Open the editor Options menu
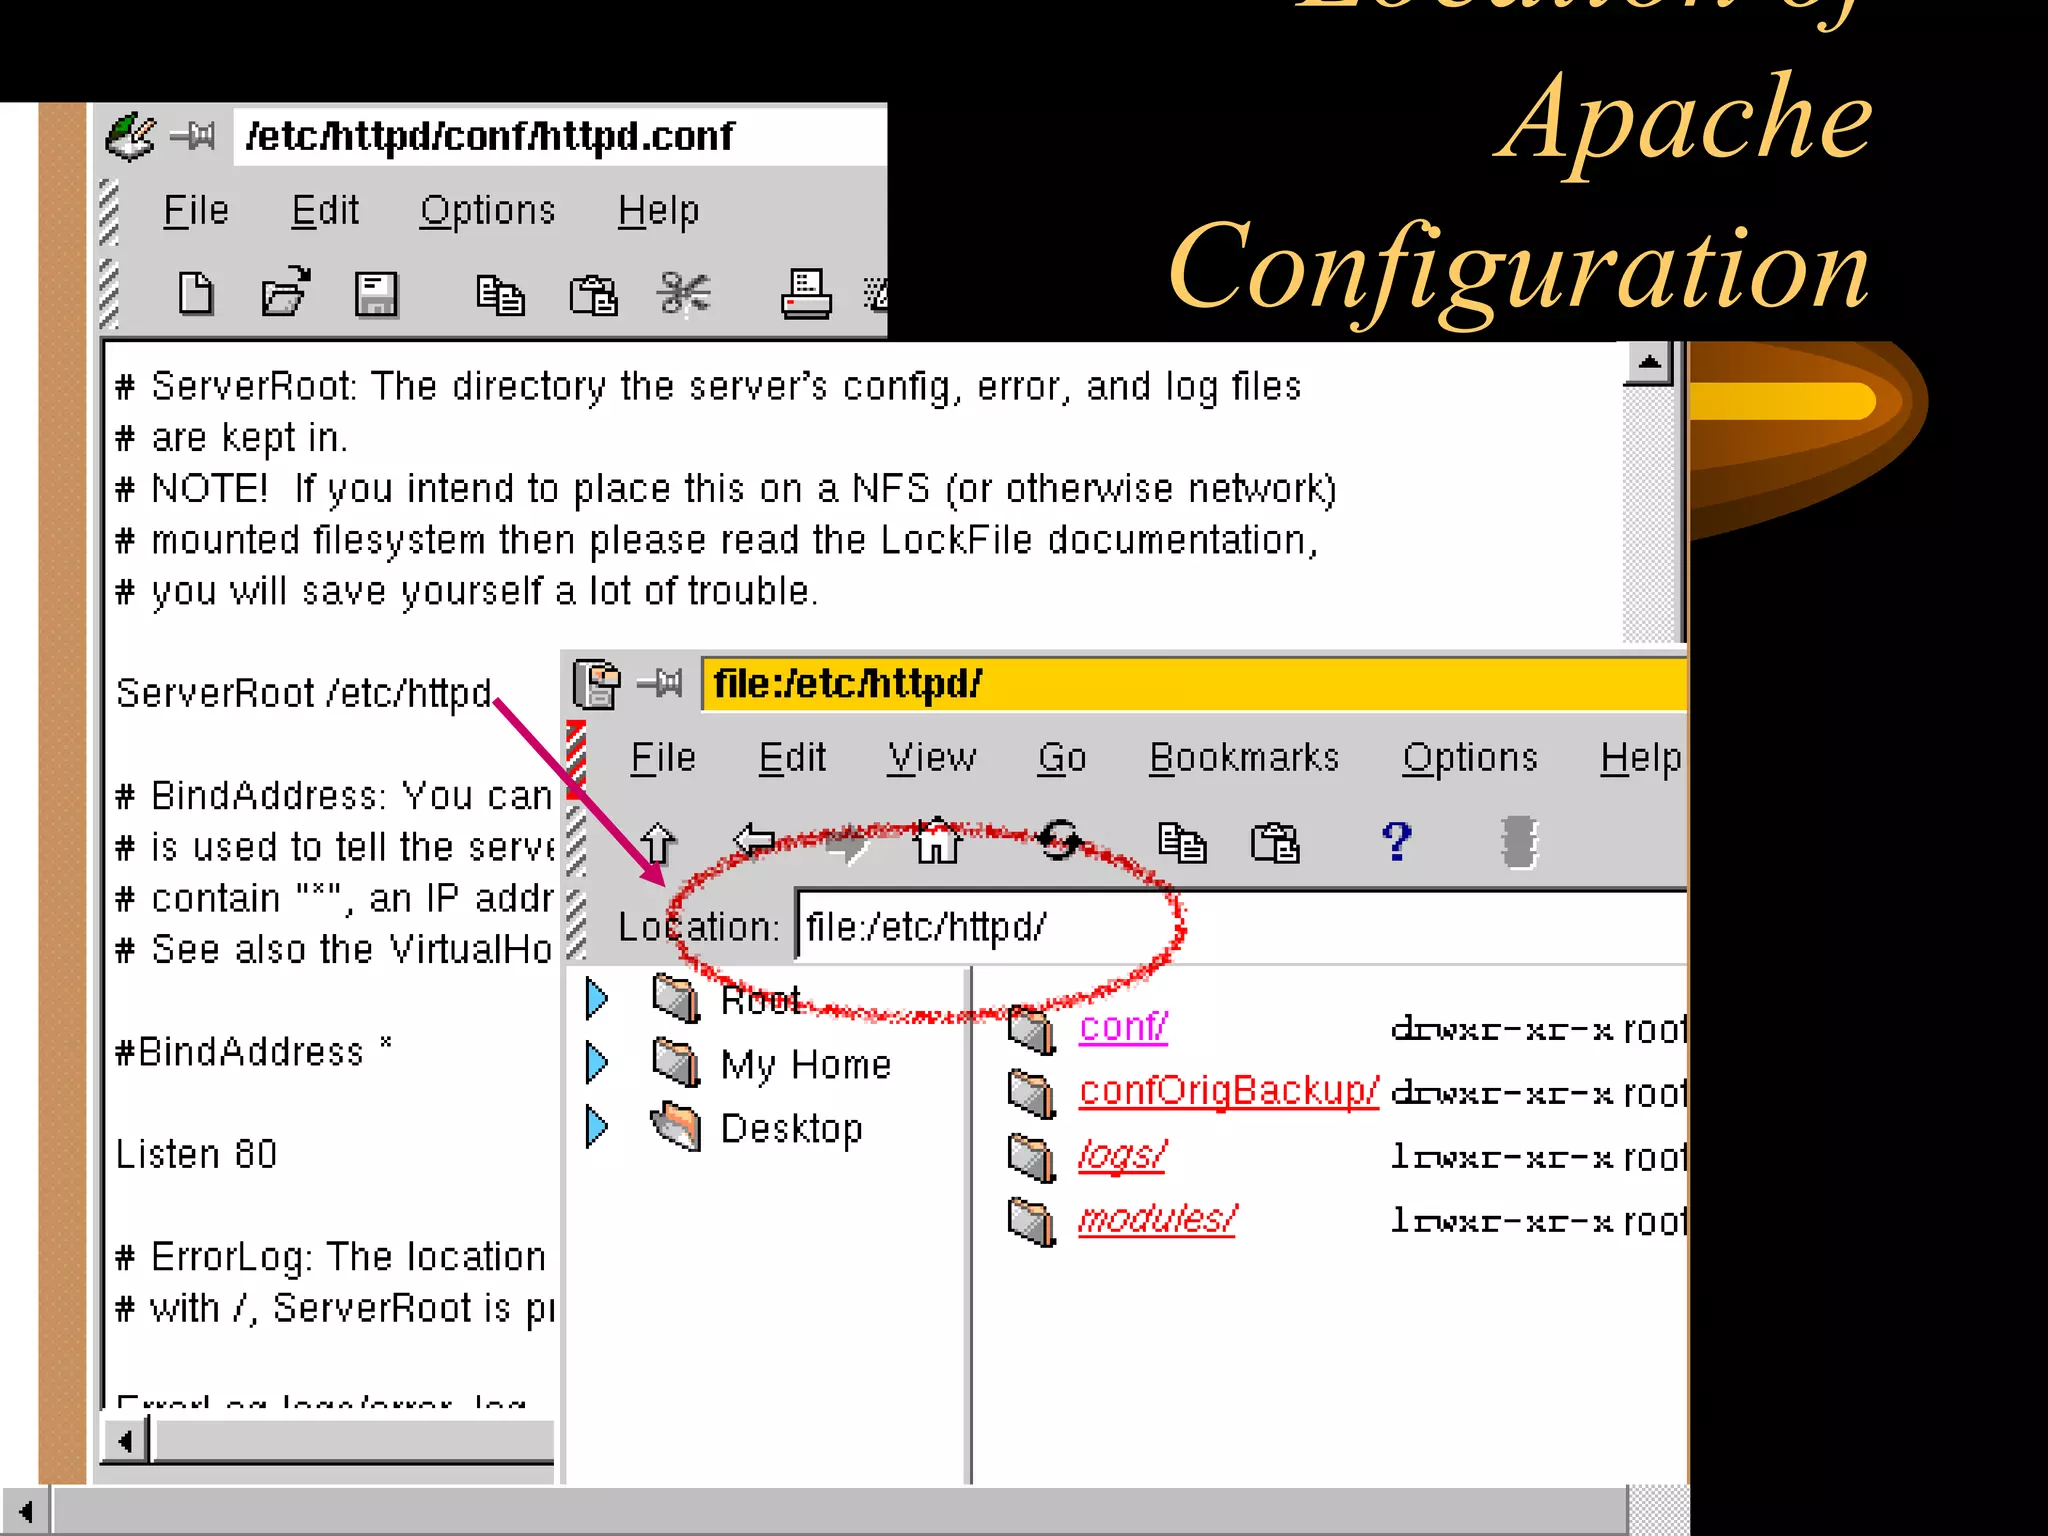 tap(487, 211)
